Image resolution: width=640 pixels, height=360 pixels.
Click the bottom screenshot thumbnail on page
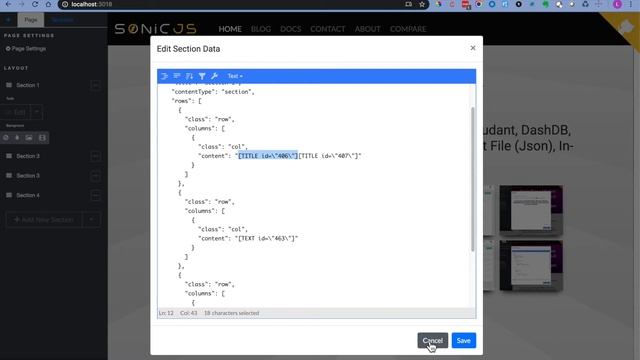point(531,265)
